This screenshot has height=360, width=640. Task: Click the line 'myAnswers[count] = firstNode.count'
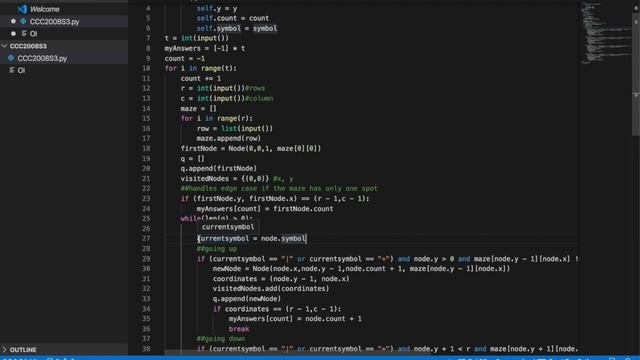tap(265, 209)
